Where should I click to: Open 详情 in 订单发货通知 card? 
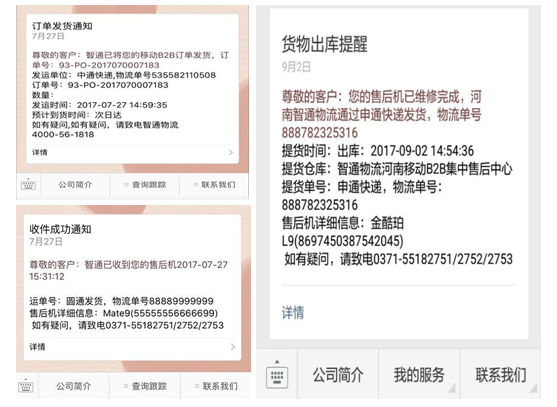pos(39,152)
